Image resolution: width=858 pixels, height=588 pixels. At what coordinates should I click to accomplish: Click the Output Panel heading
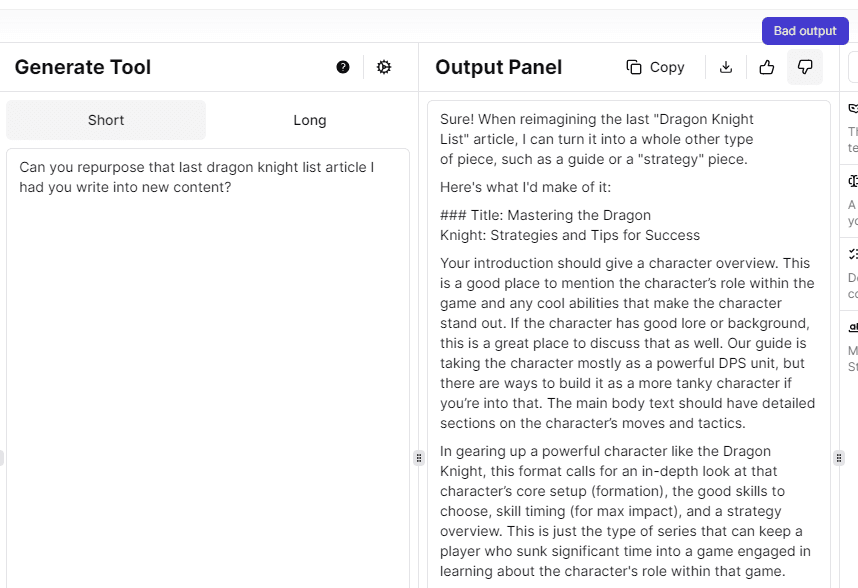498,67
